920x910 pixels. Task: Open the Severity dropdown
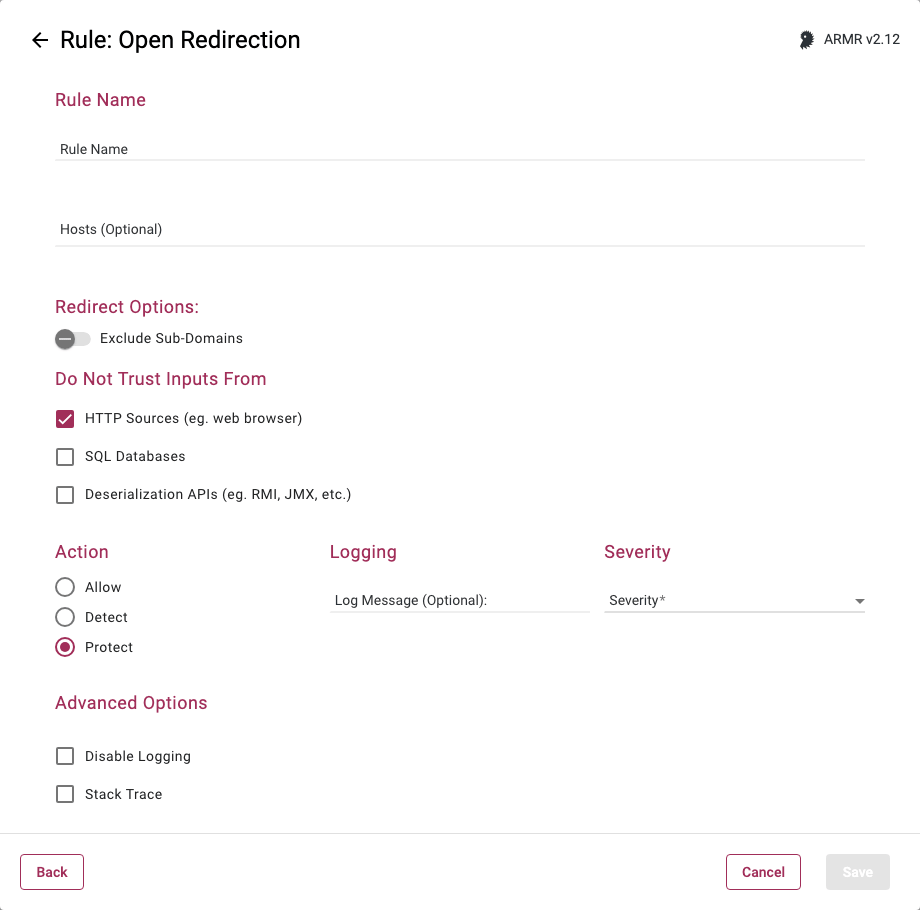(733, 600)
